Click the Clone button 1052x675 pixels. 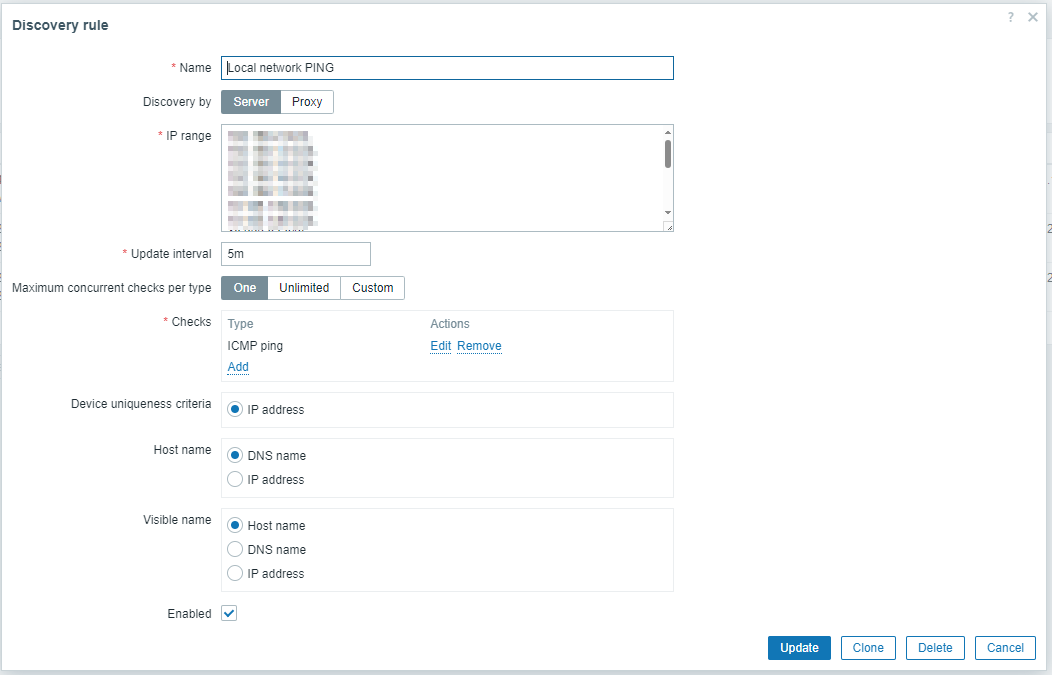tap(868, 647)
